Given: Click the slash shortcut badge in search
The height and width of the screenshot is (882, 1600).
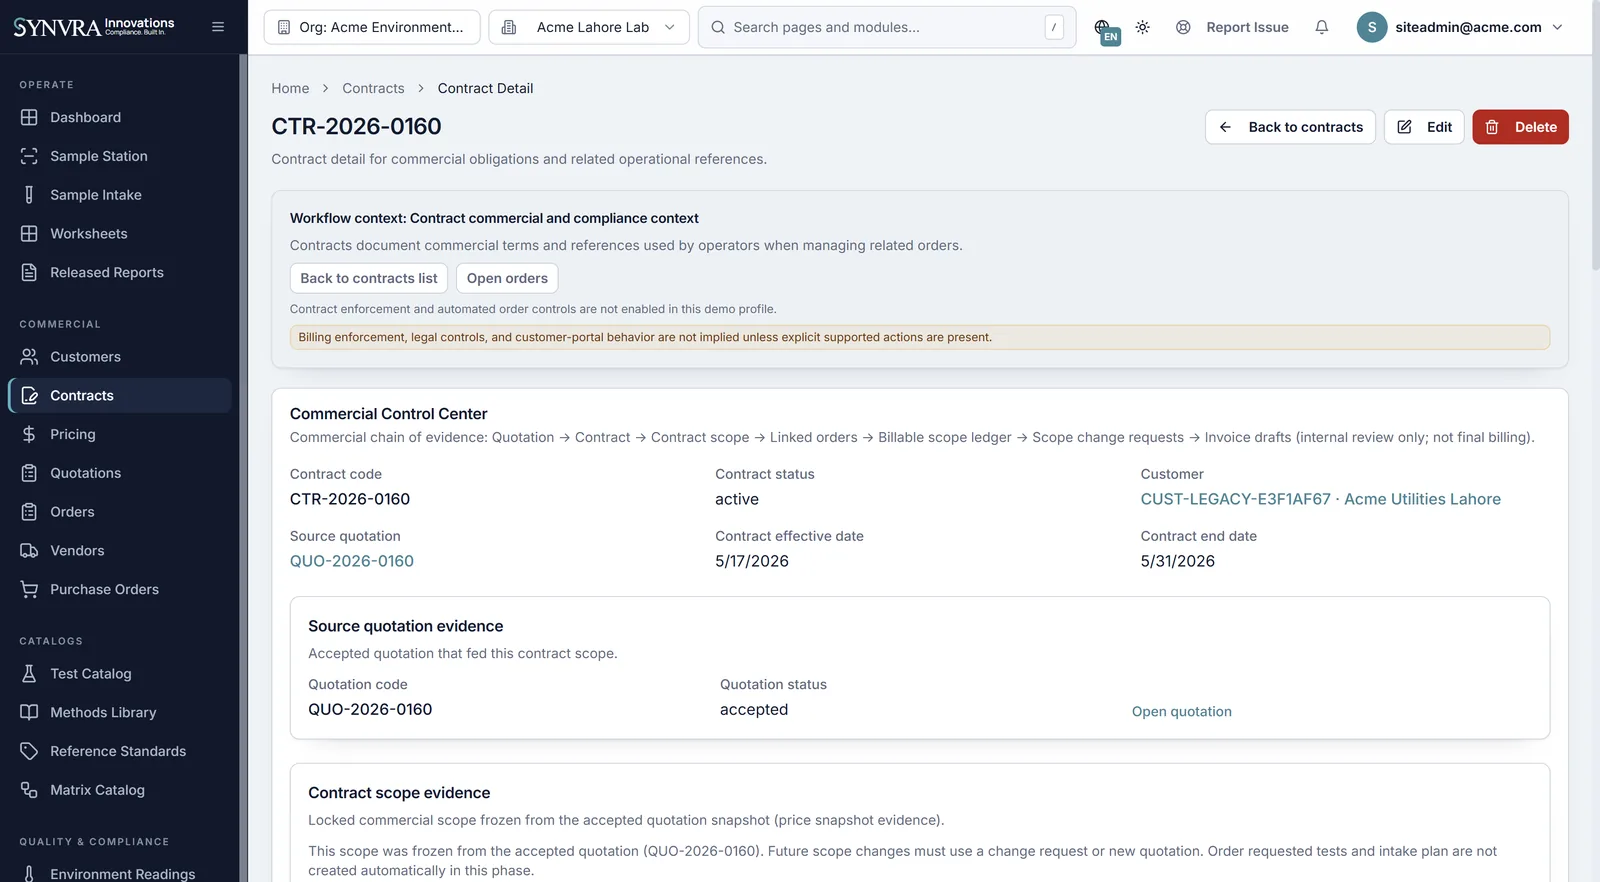Looking at the screenshot, I should point(1054,27).
